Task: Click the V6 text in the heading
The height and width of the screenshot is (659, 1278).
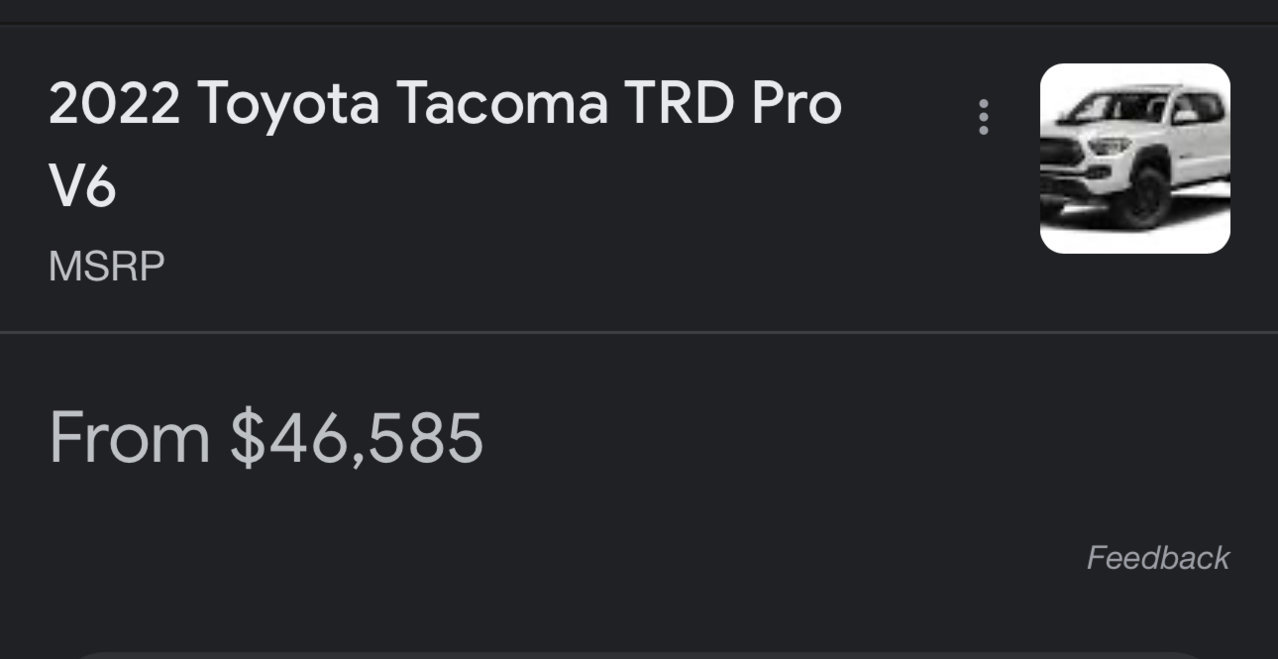Action: click(82, 187)
